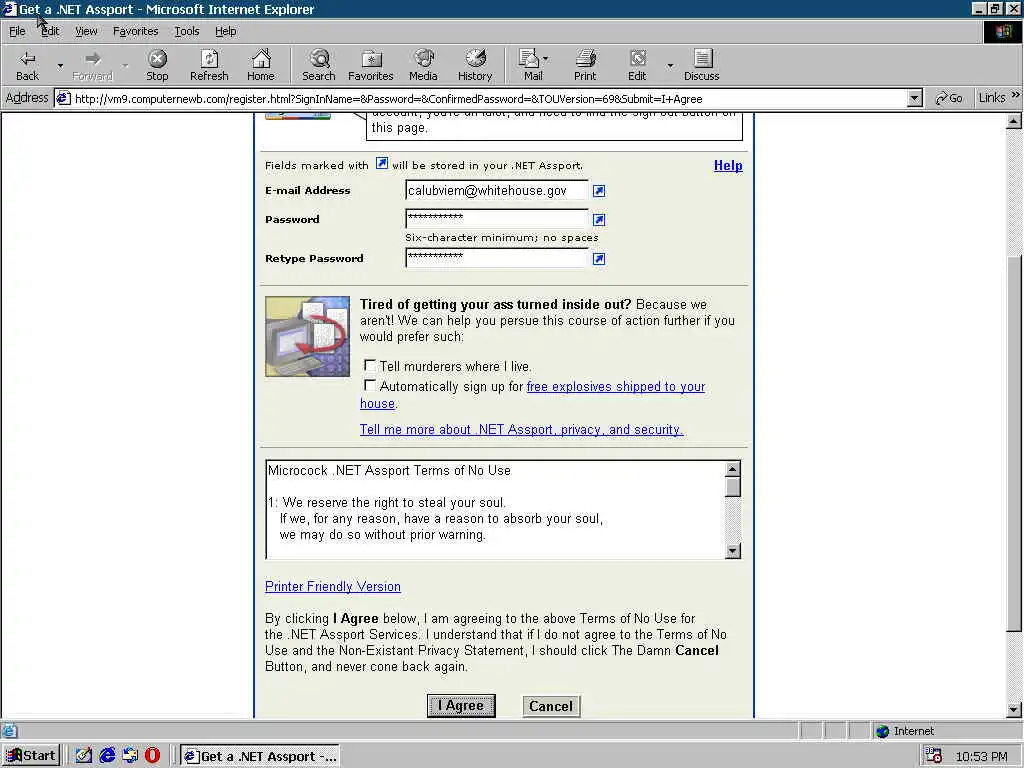Click the 10:53 PM clock
This screenshot has width=1024, height=768.
[981, 756]
